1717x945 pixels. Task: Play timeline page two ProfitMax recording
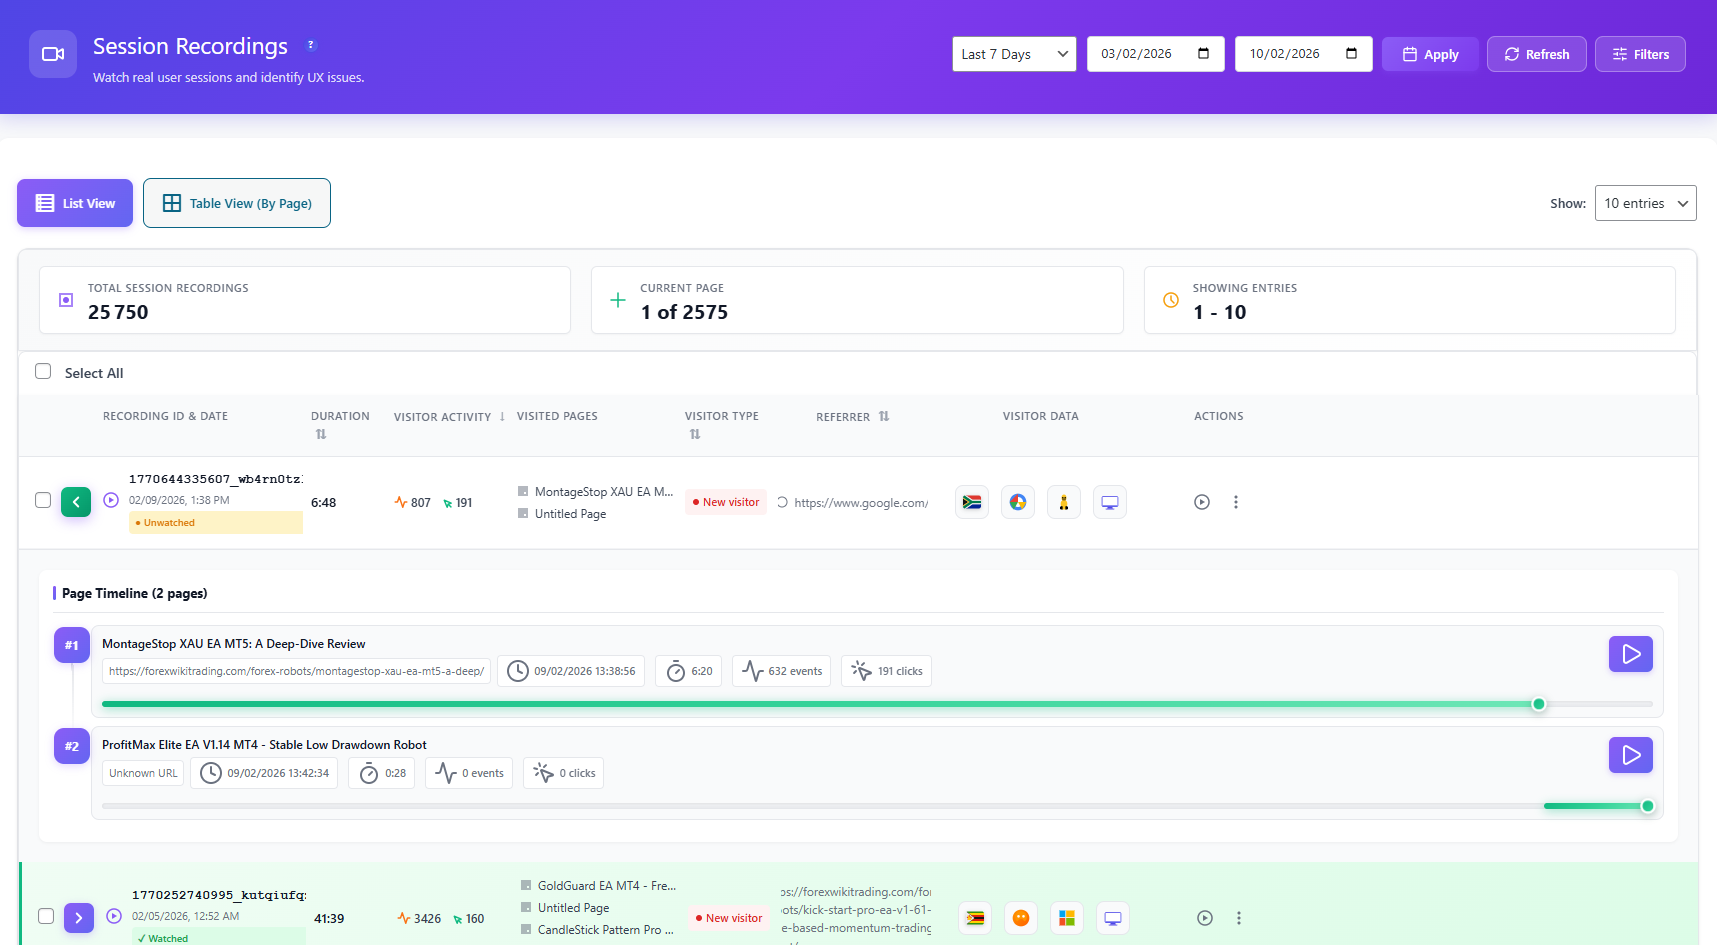coord(1630,755)
